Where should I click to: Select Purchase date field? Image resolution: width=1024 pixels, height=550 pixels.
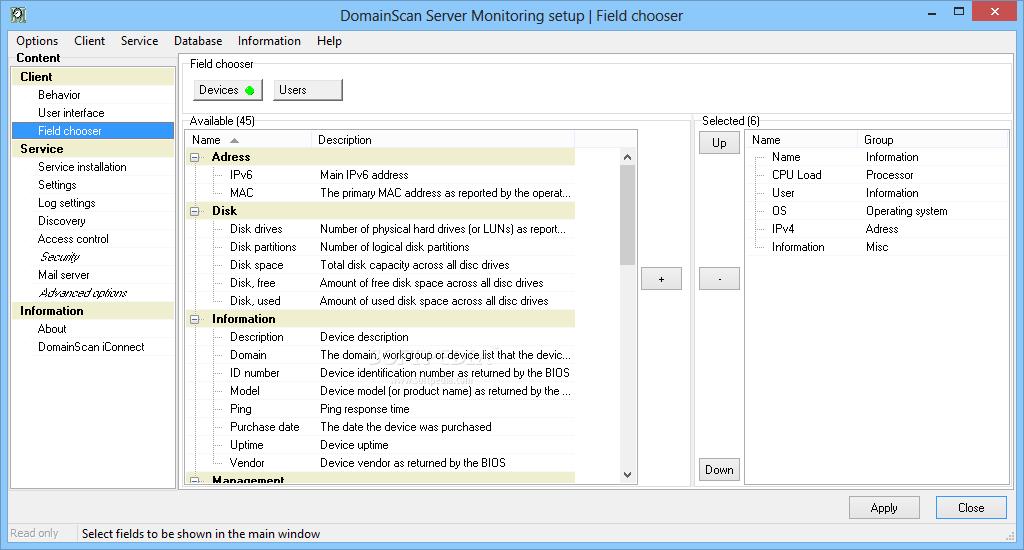click(264, 427)
